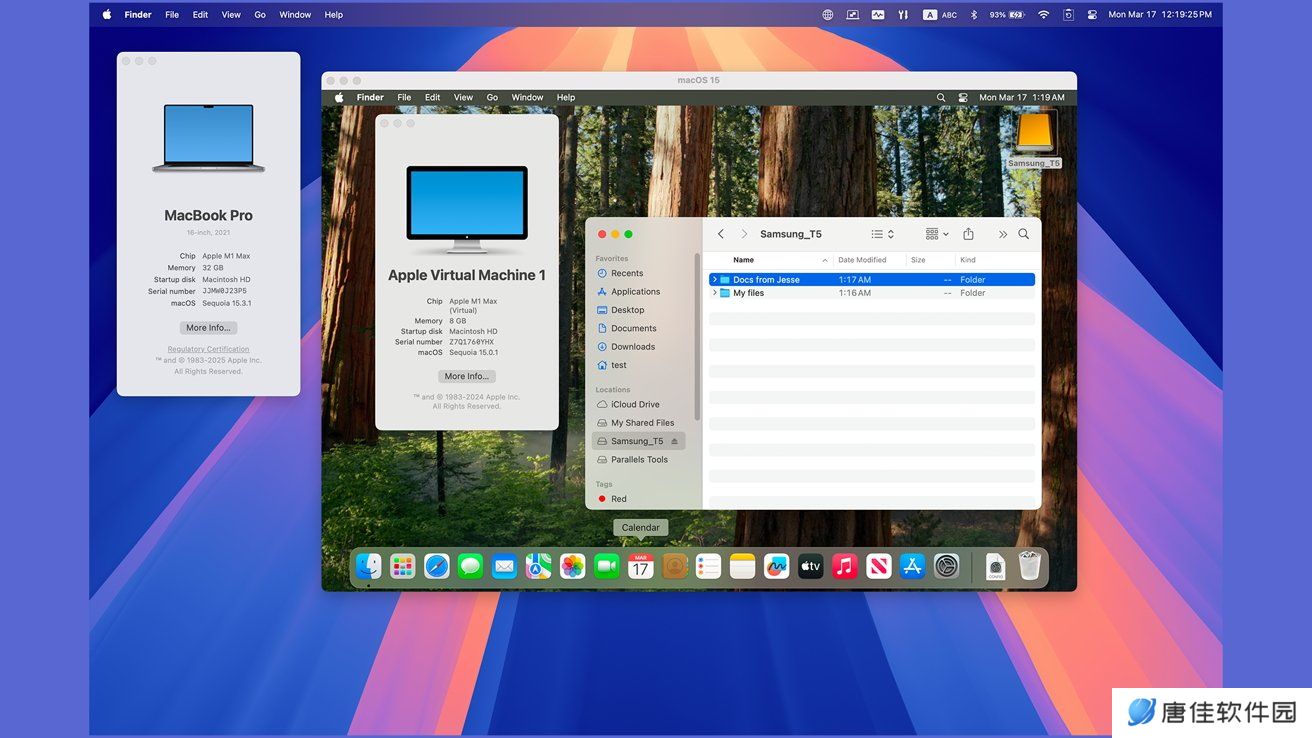Open the host Window menu
This screenshot has width=1312, height=738.
[x=295, y=15]
